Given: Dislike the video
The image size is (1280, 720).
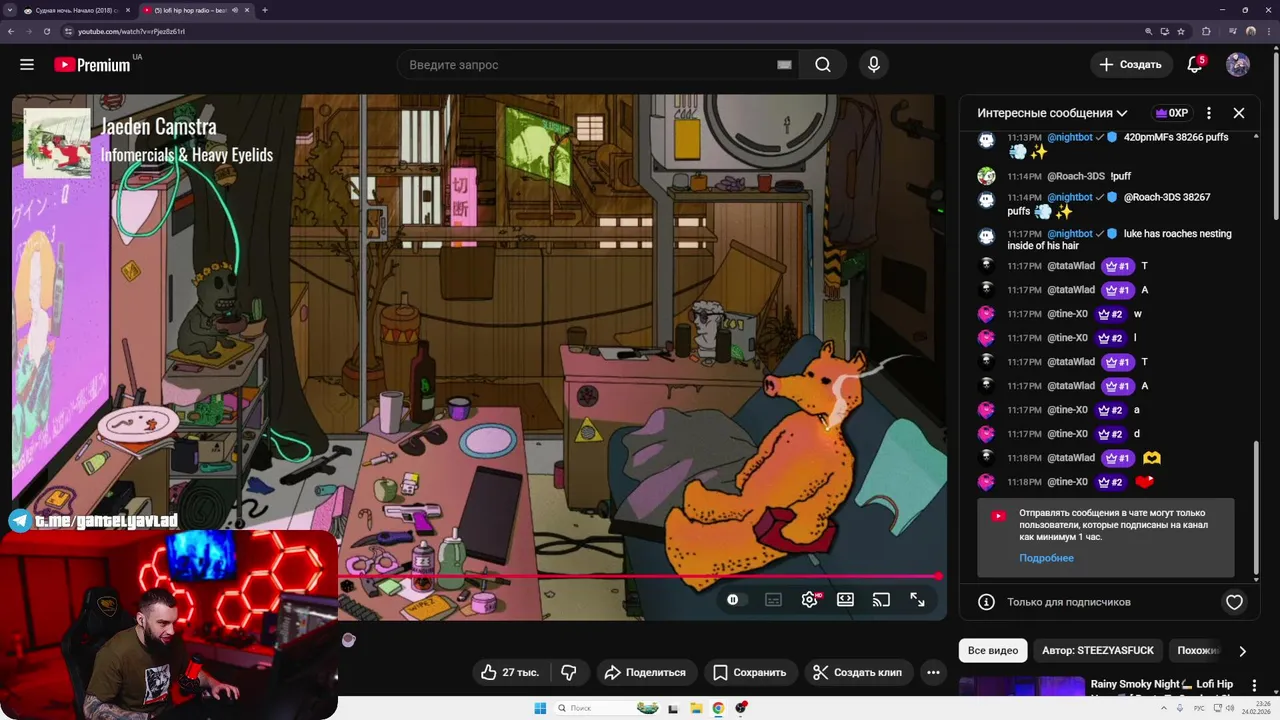Looking at the screenshot, I should (569, 673).
